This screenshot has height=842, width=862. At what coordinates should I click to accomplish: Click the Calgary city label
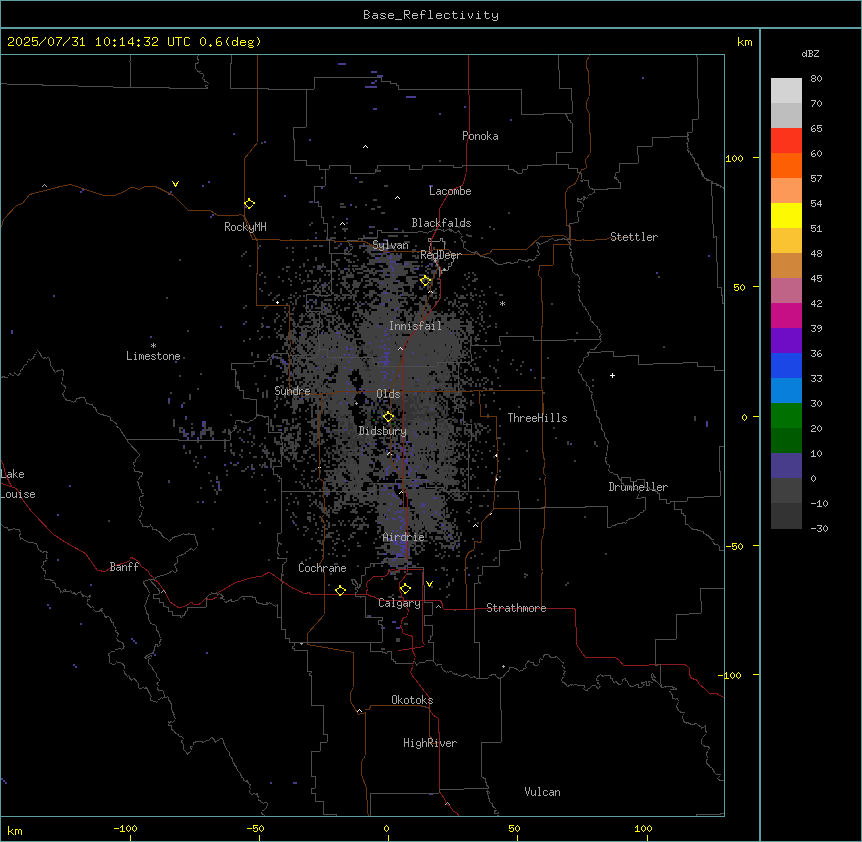399,603
